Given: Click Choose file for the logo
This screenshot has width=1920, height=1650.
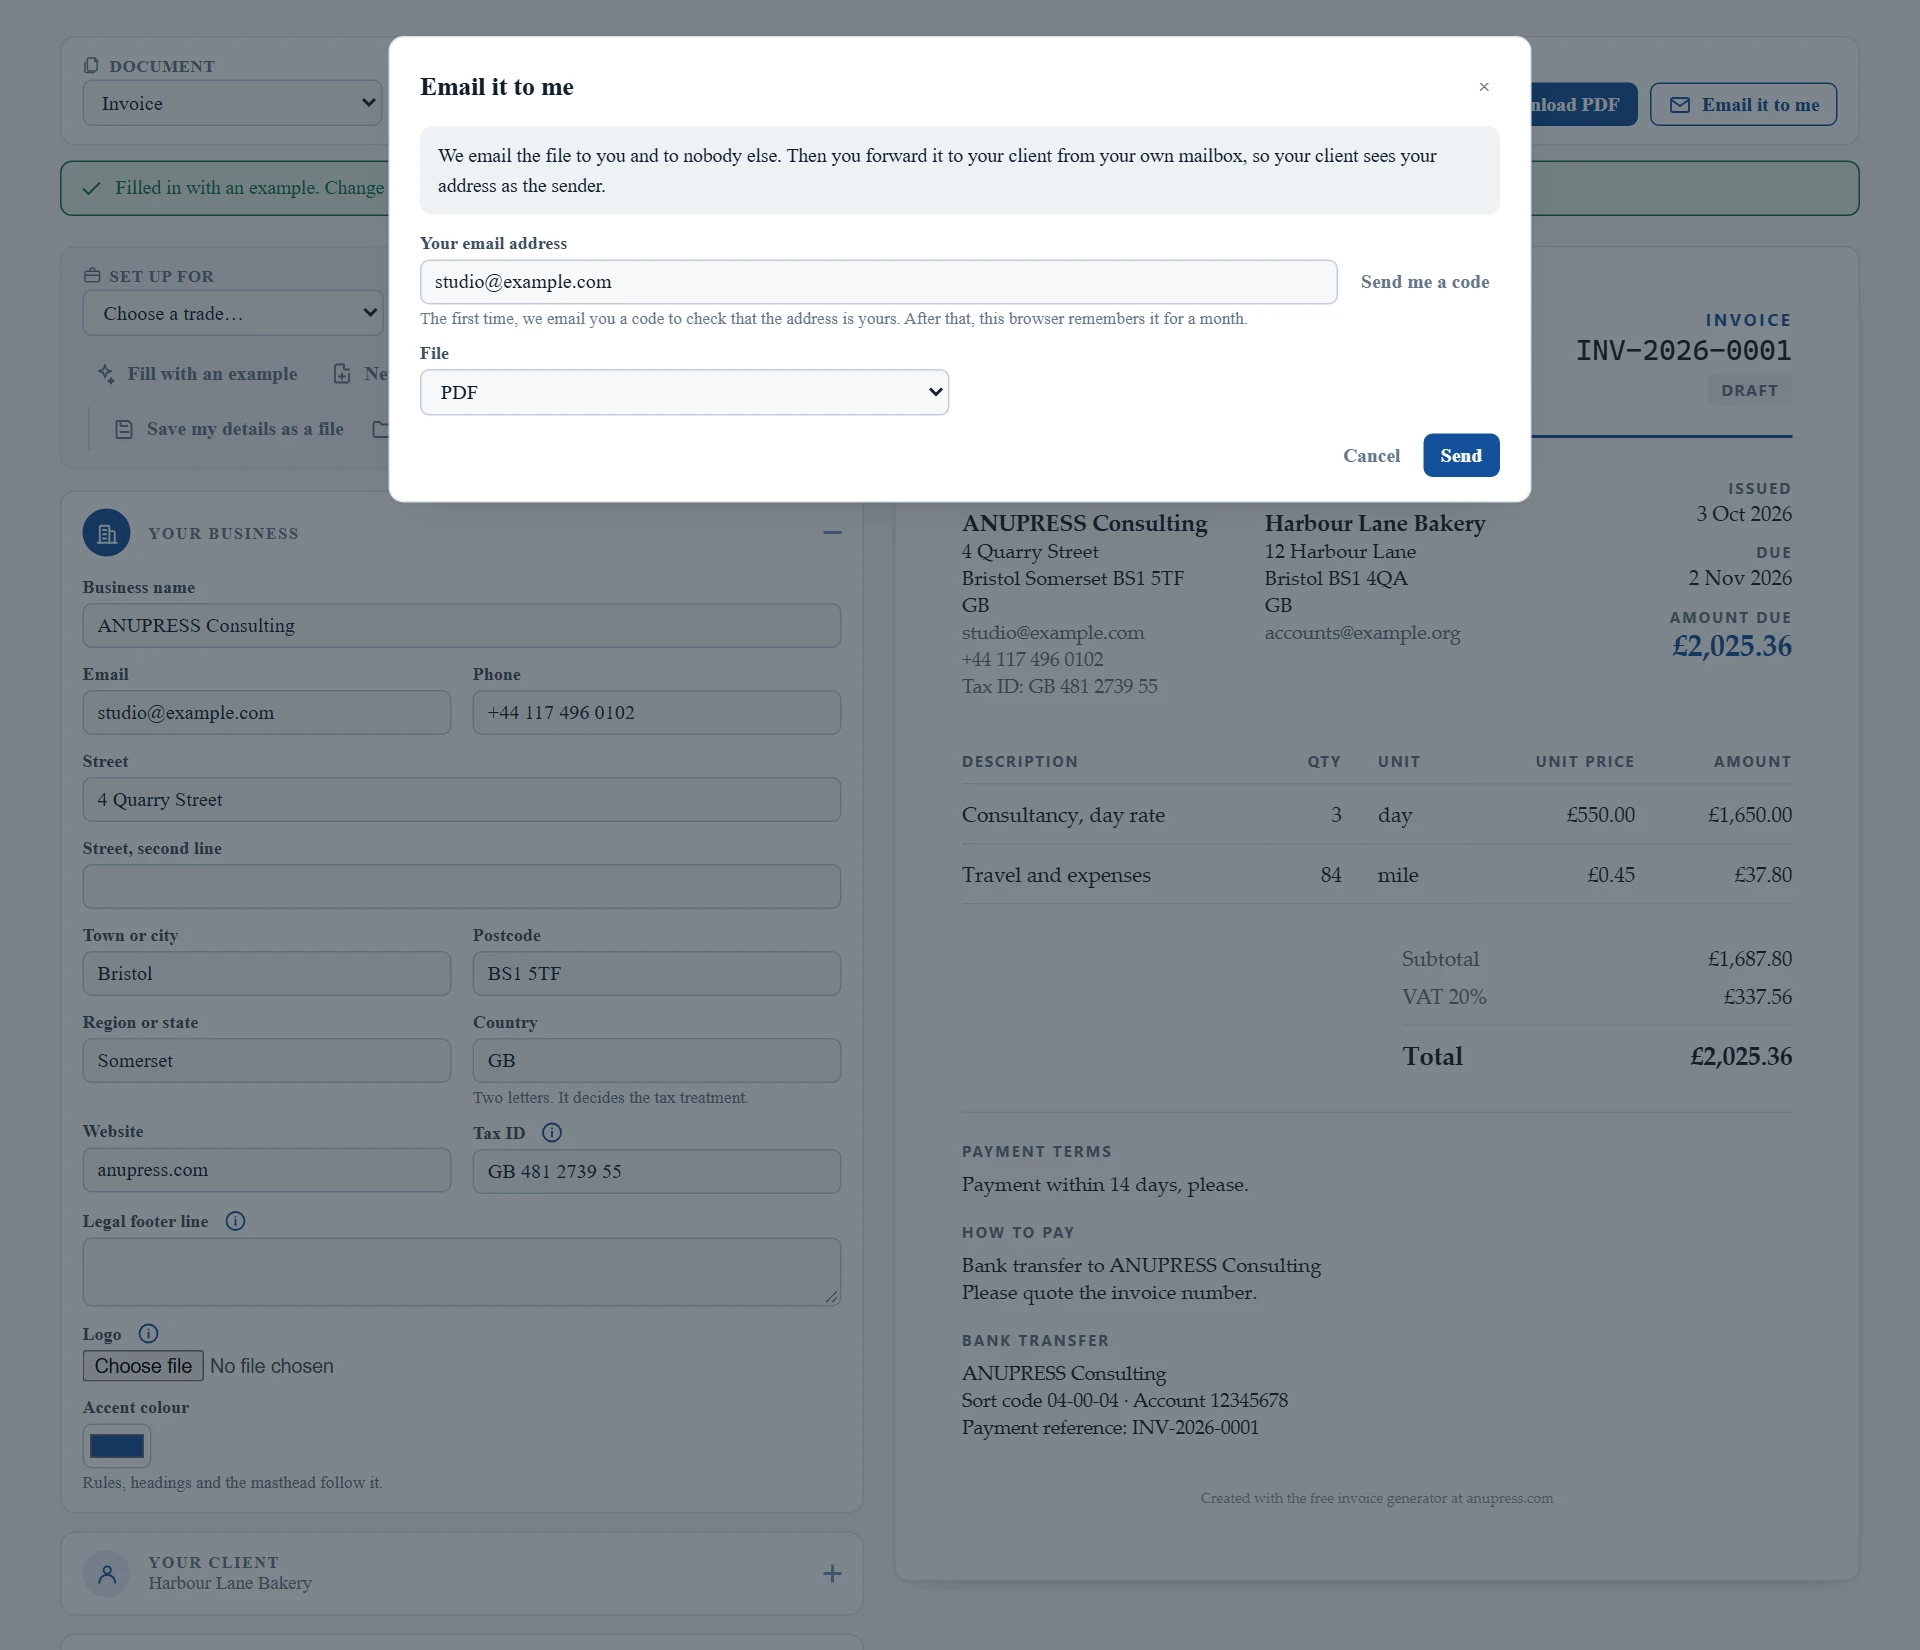Looking at the screenshot, I should 143,1366.
